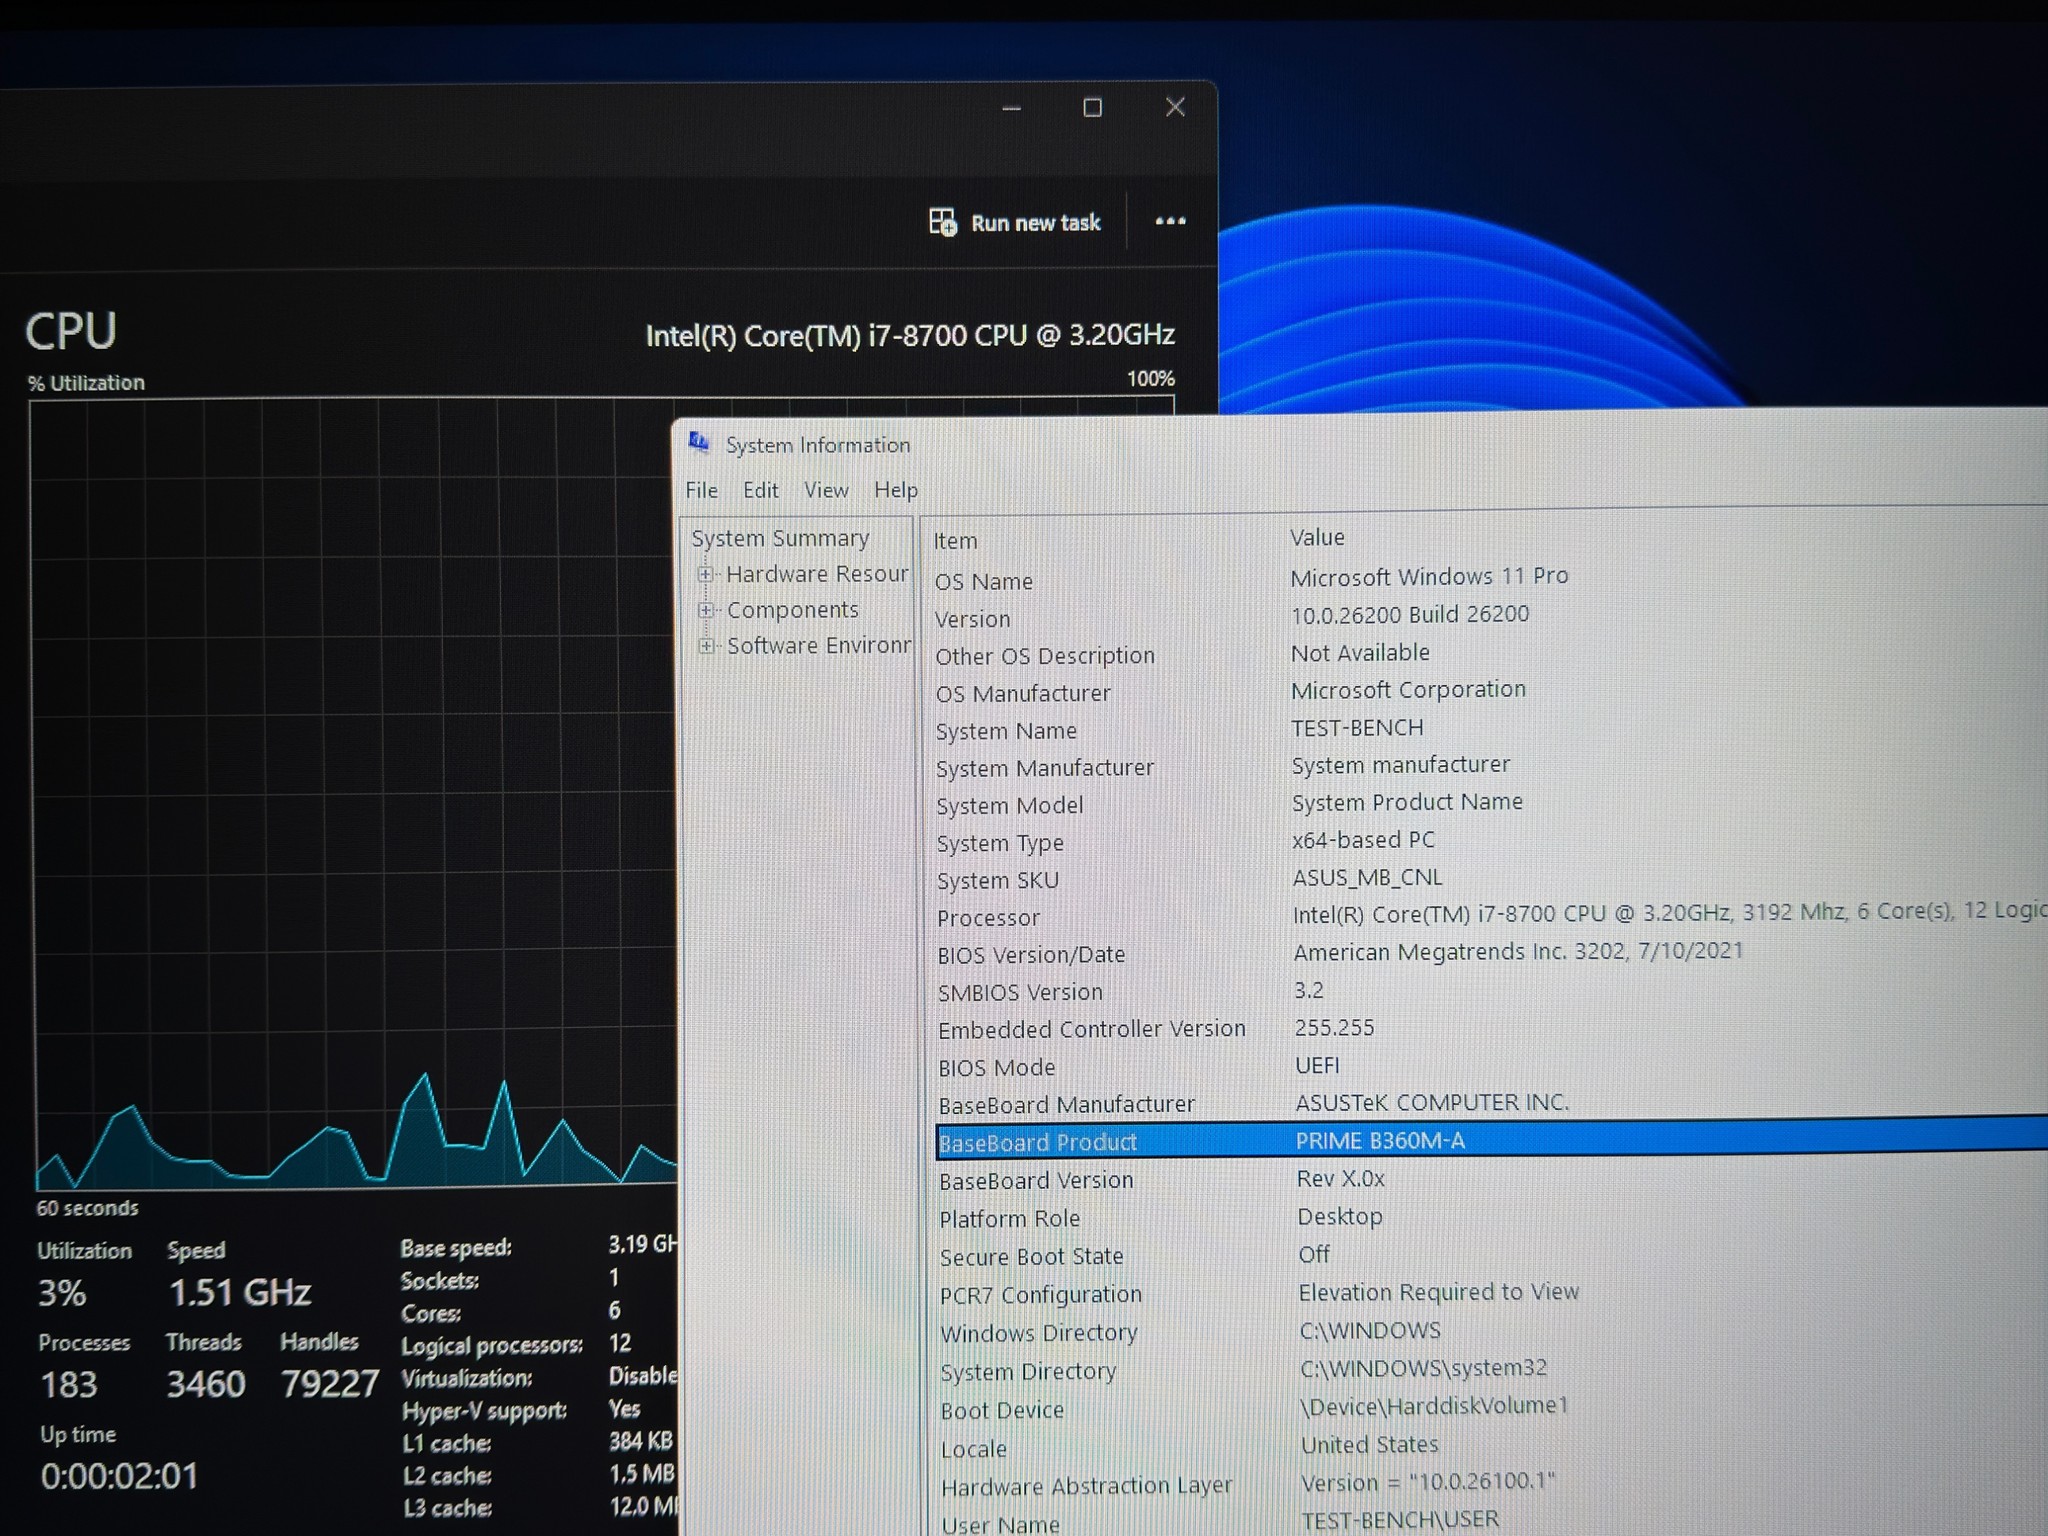Expand the Software Environment tree node

pyautogui.click(x=706, y=646)
